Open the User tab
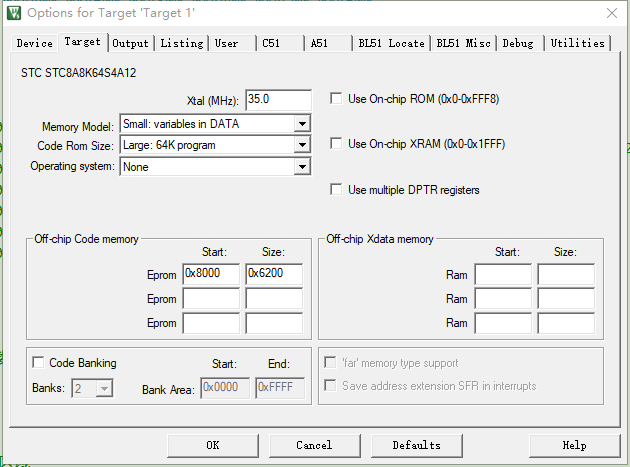Image resolution: width=630 pixels, height=467 pixels. tap(232, 43)
